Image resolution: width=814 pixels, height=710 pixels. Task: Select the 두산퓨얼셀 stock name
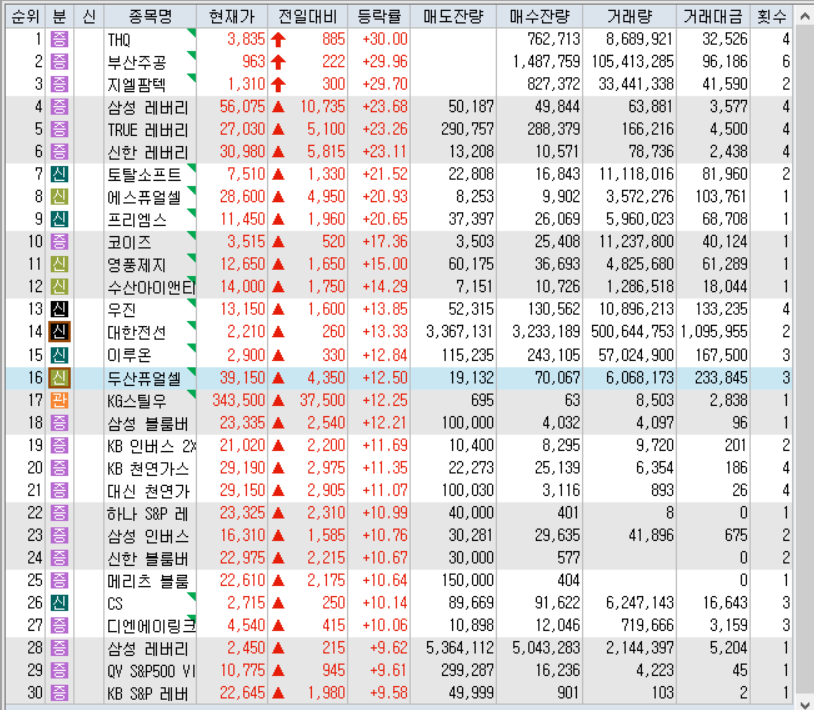tap(144, 378)
